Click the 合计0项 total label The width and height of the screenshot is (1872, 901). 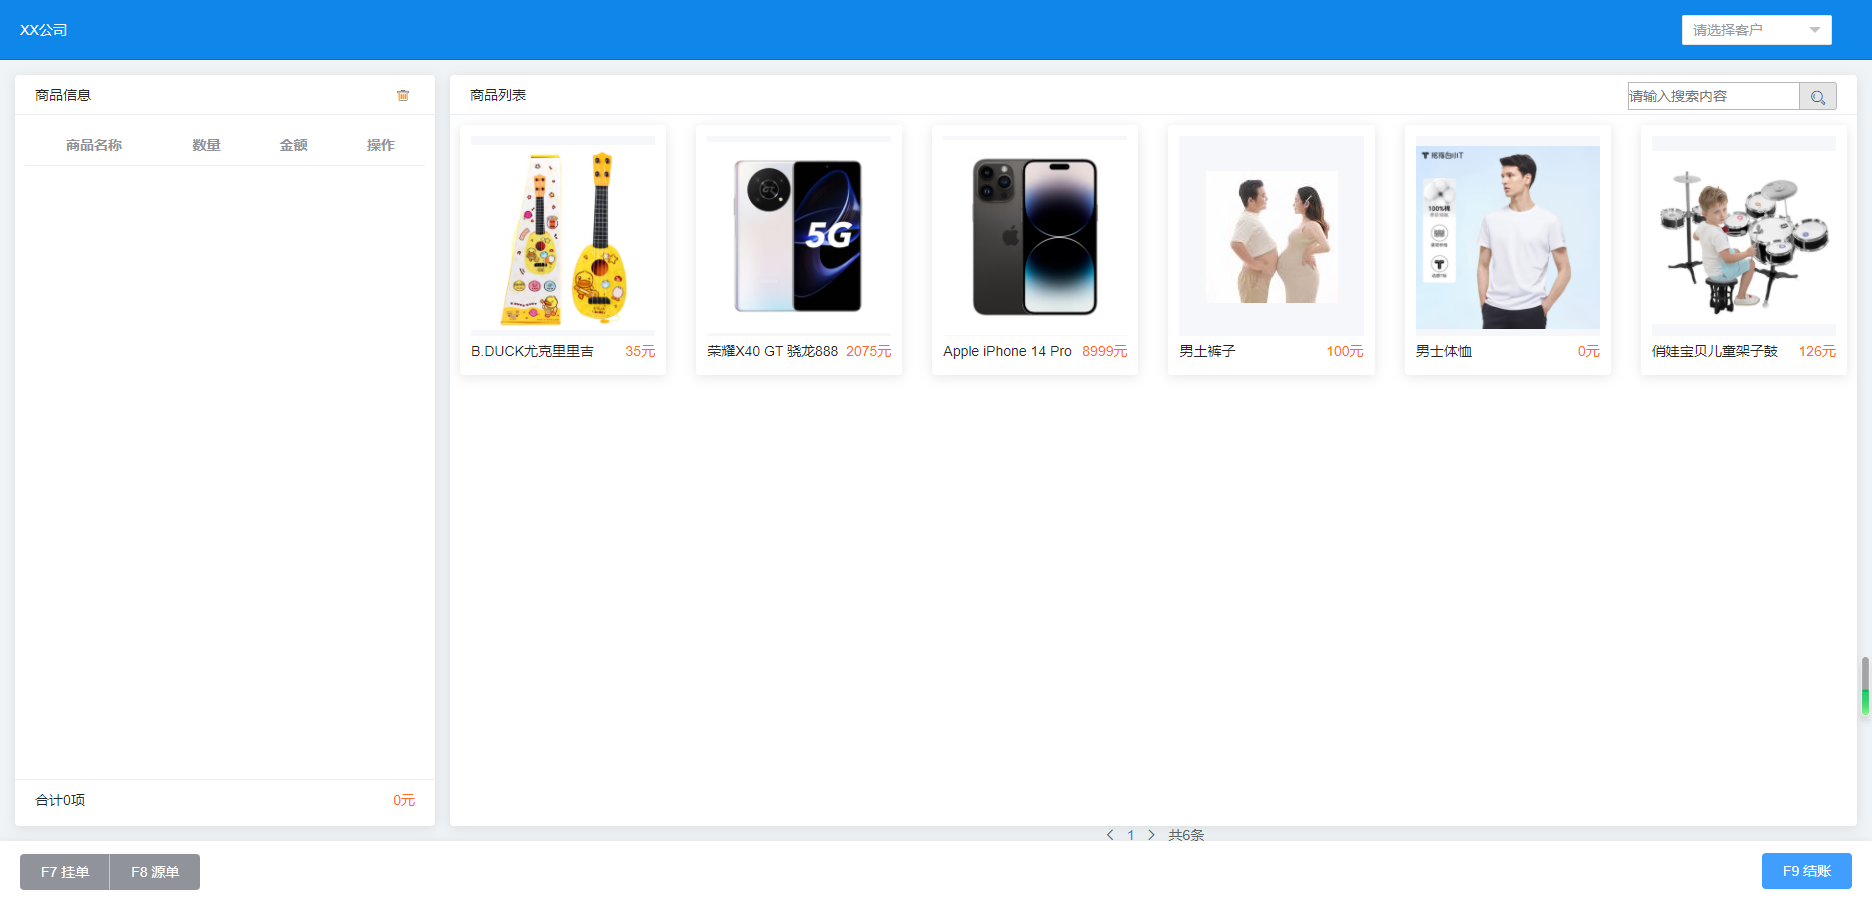click(60, 800)
